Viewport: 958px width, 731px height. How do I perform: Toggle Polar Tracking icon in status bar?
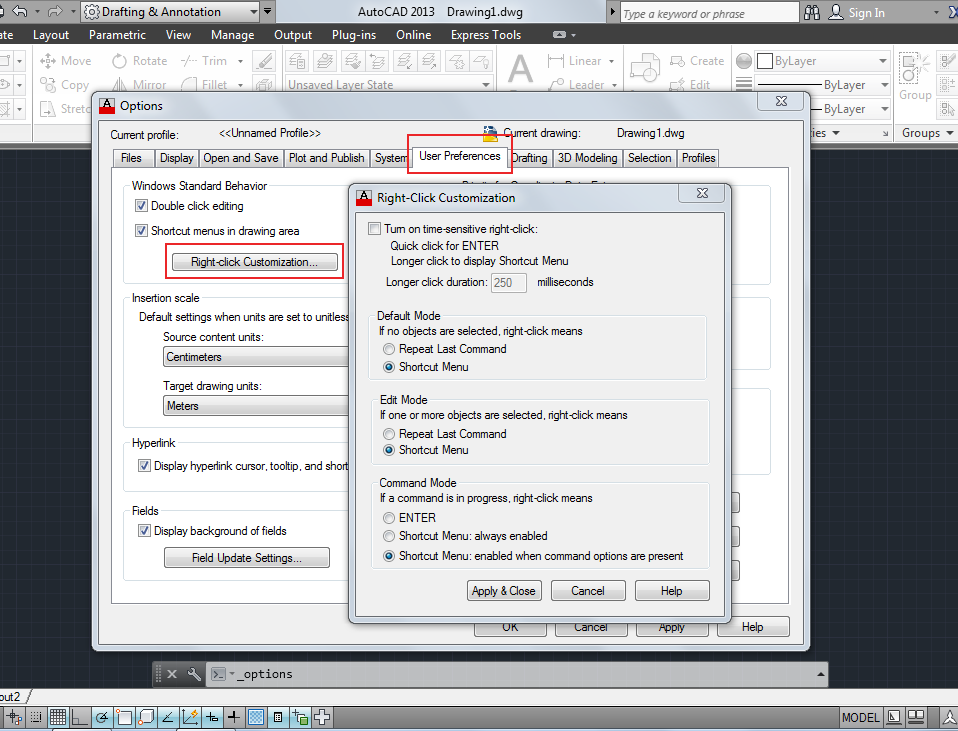coord(102,718)
